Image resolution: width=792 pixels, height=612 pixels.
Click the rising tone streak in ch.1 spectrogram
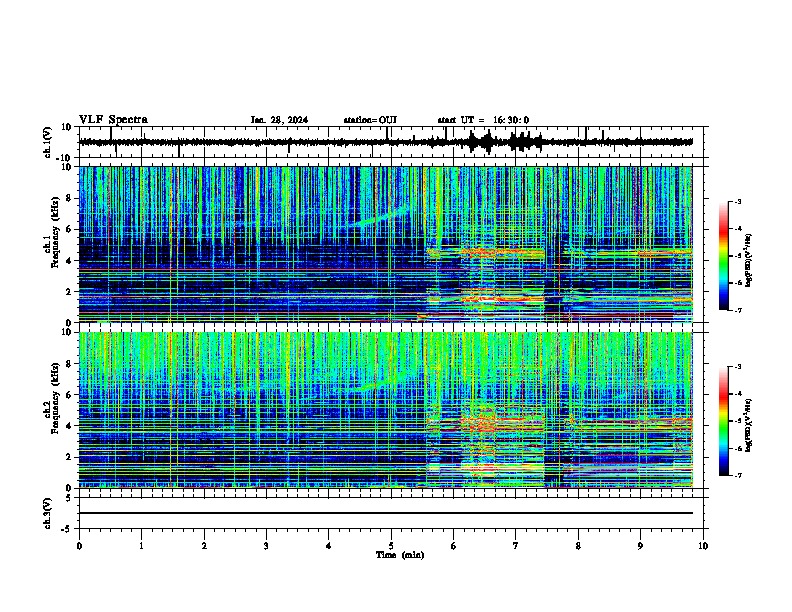coord(380,216)
